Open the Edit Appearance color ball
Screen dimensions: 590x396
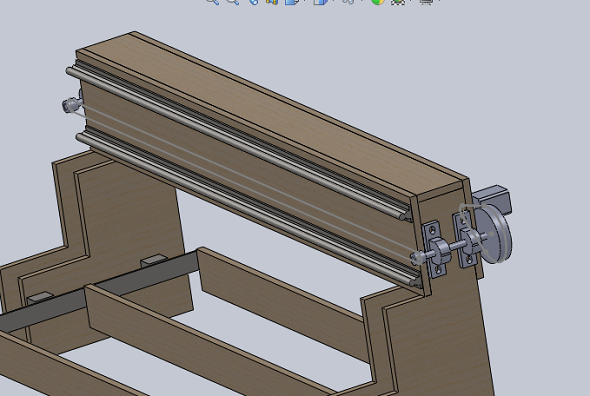pos(377,1)
